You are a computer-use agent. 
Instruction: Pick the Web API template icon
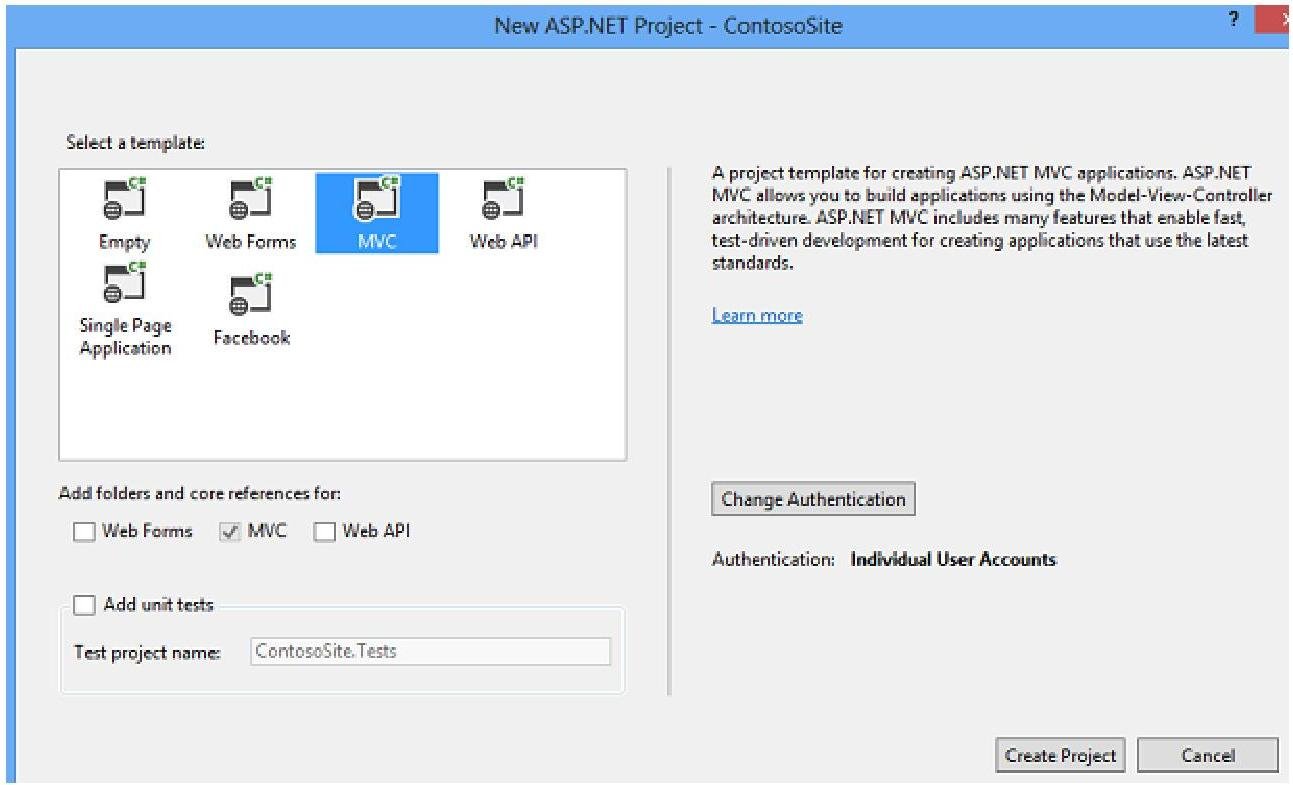pyautogui.click(x=503, y=201)
